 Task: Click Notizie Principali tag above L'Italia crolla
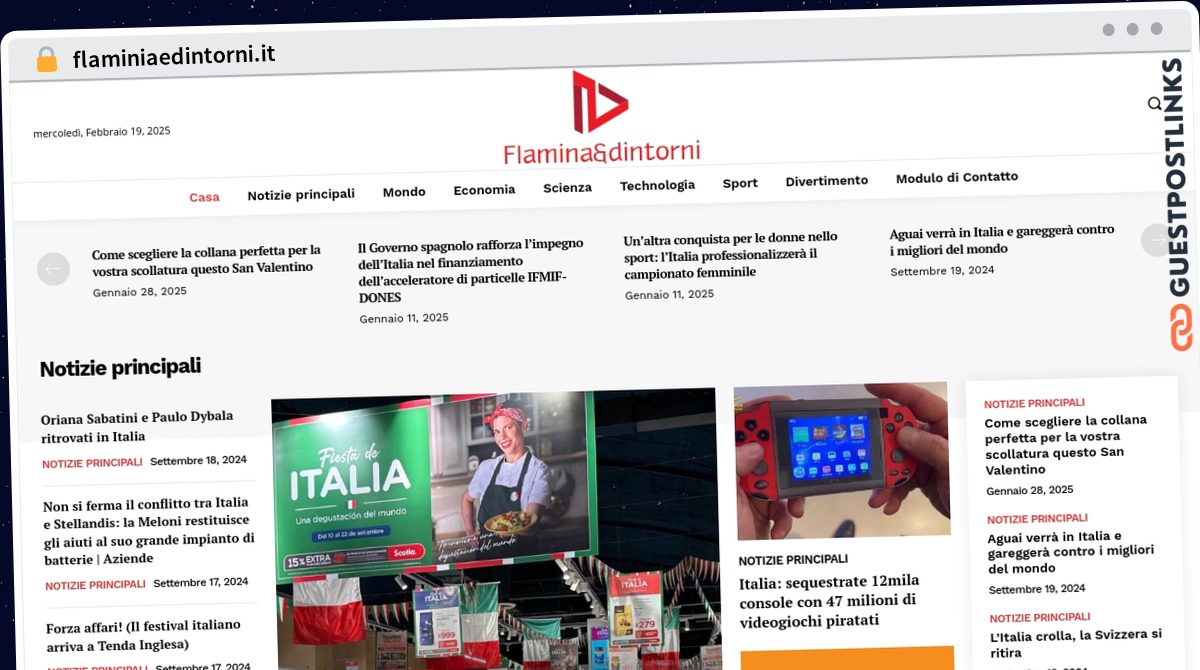pos(1040,617)
